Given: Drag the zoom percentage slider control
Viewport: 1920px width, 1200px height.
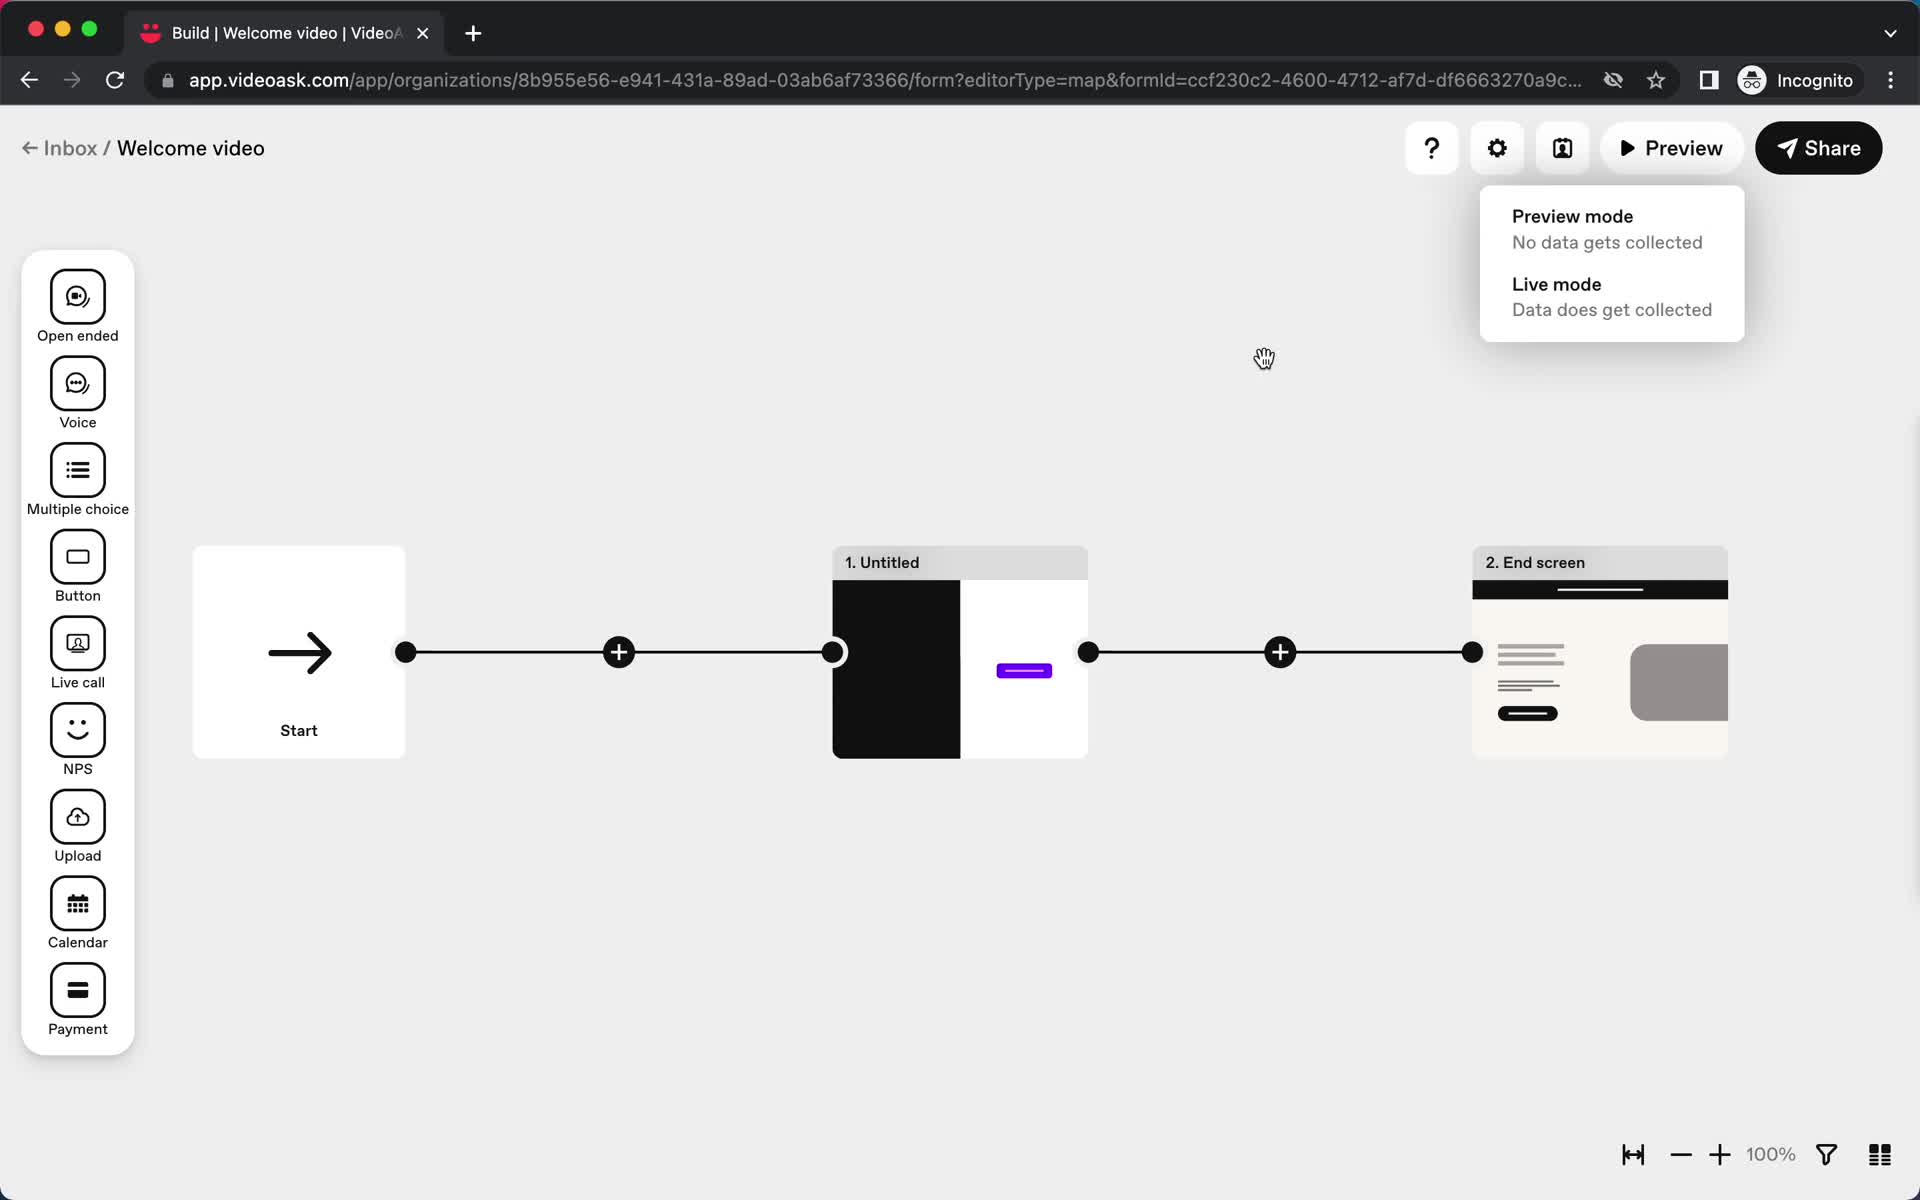Looking at the screenshot, I should (1771, 1153).
